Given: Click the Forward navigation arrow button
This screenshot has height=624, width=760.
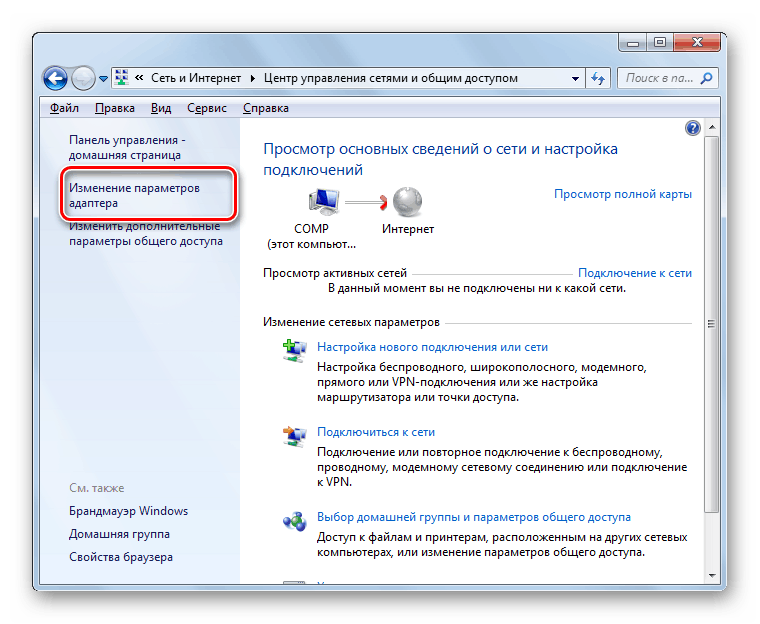Looking at the screenshot, I should (83, 78).
